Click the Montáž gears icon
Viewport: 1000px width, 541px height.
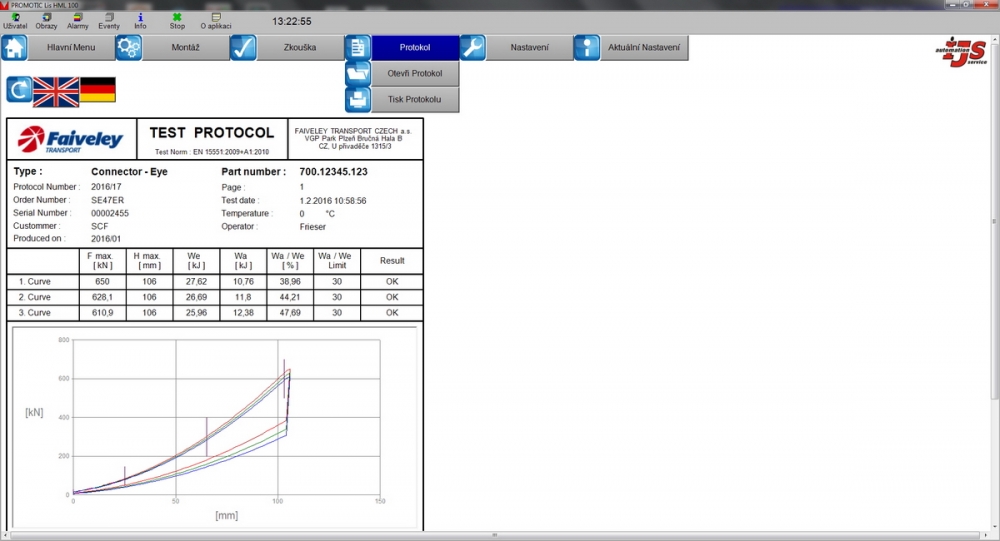click(129, 48)
